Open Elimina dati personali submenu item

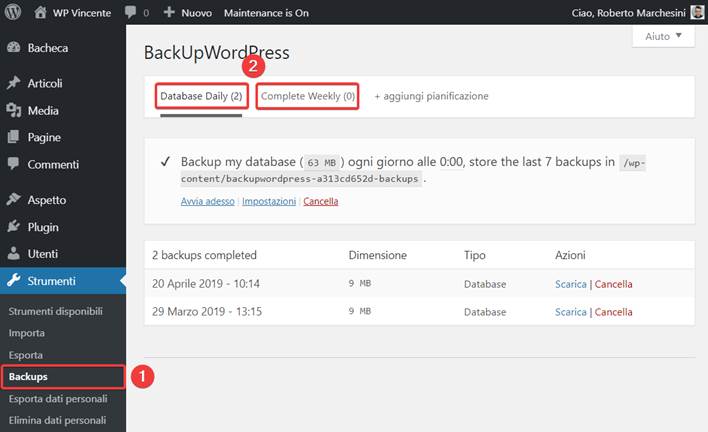tap(57, 420)
